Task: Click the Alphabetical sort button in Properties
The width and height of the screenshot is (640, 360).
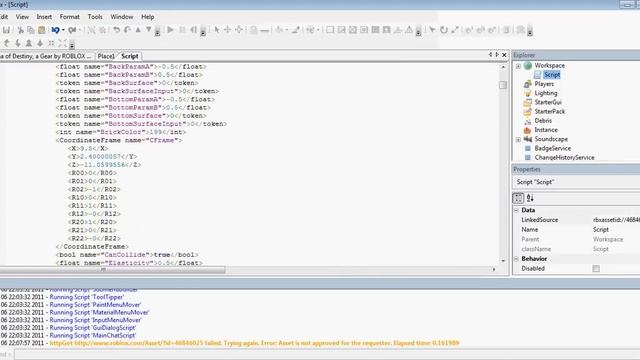Action: pyautogui.click(x=530, y=198)
